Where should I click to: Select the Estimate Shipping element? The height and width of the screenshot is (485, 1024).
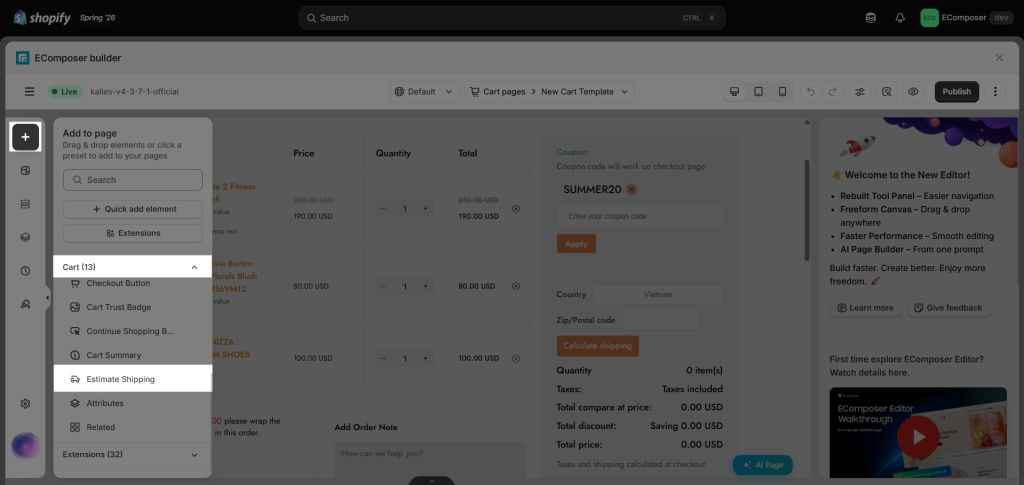coord(133,379)
